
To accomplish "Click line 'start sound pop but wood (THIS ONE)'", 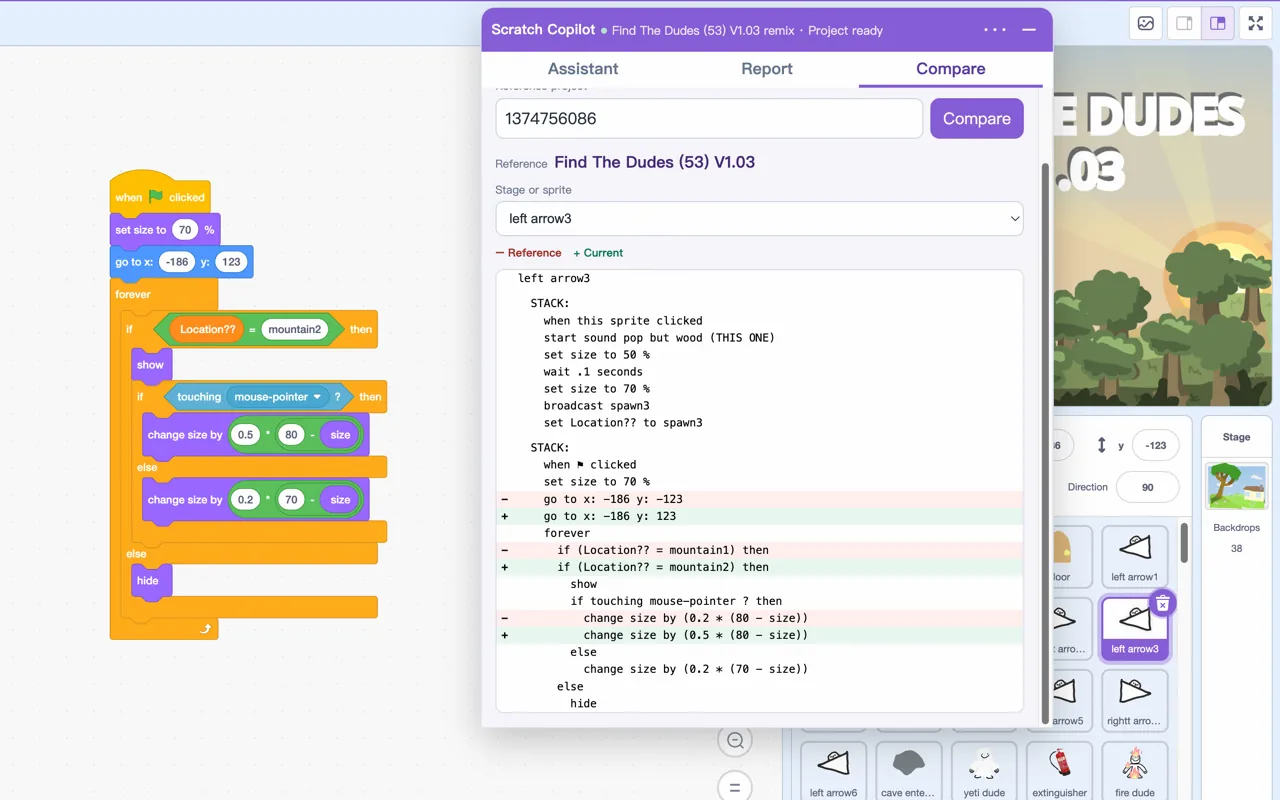I will pos(659,338).
